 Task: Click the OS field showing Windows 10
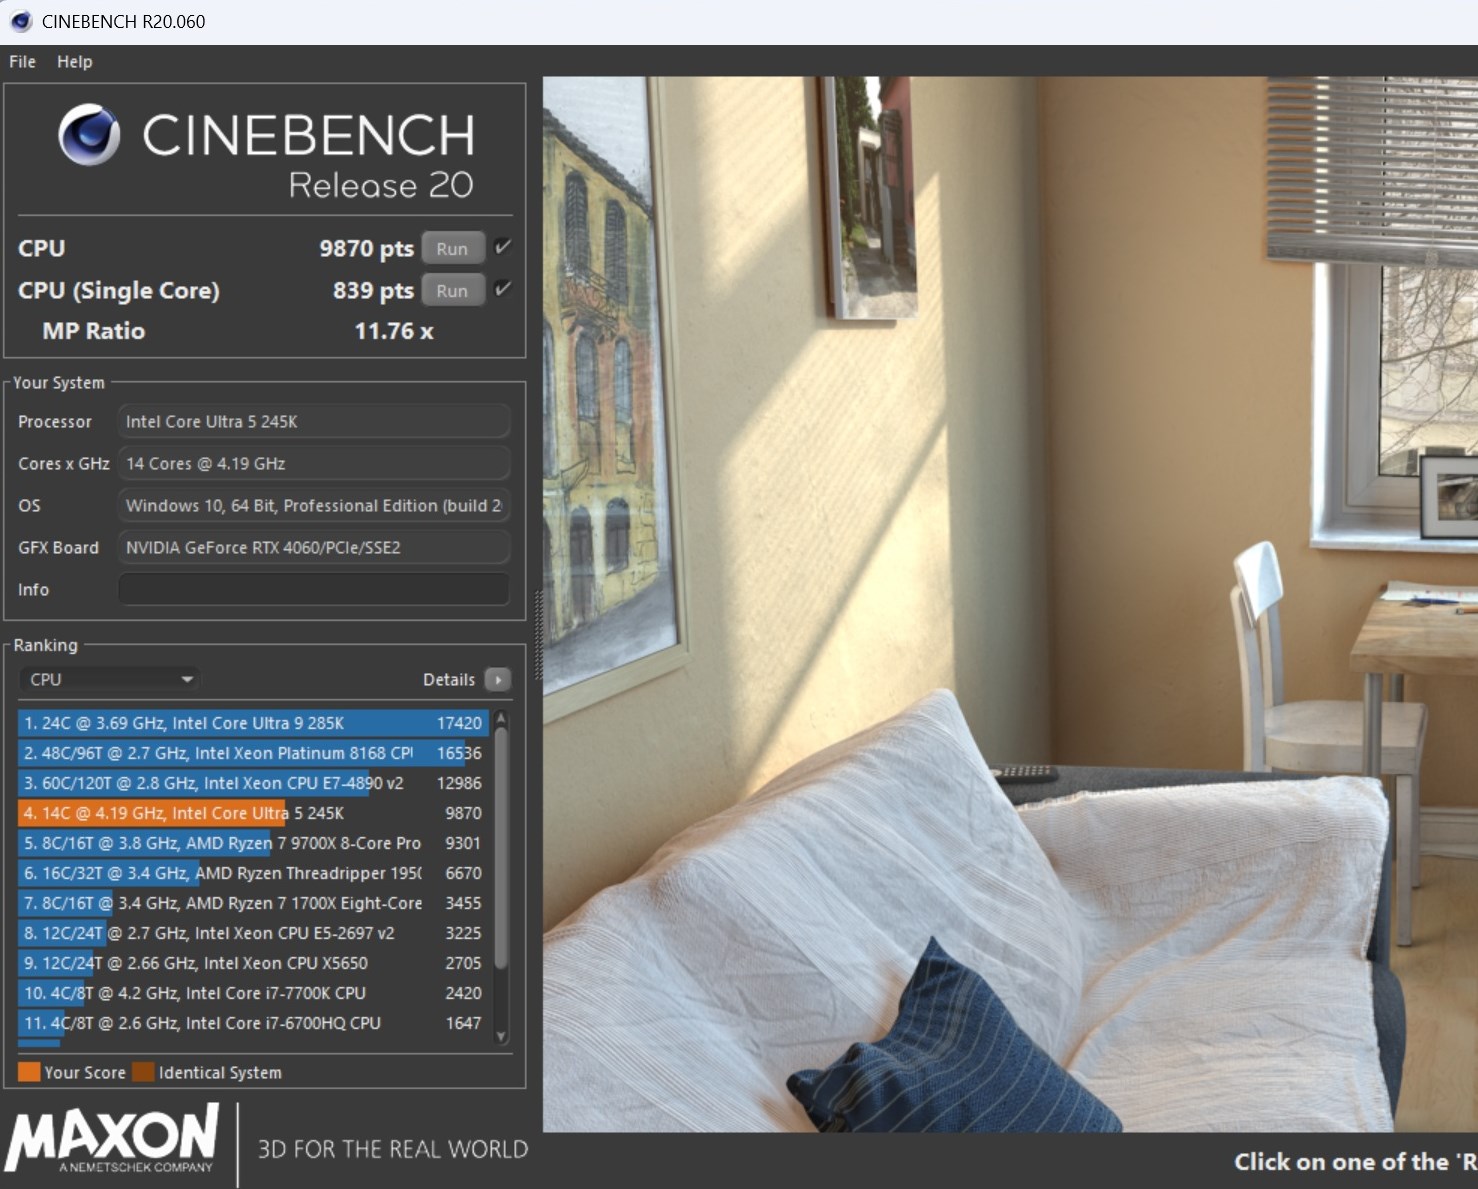[314, 505]
